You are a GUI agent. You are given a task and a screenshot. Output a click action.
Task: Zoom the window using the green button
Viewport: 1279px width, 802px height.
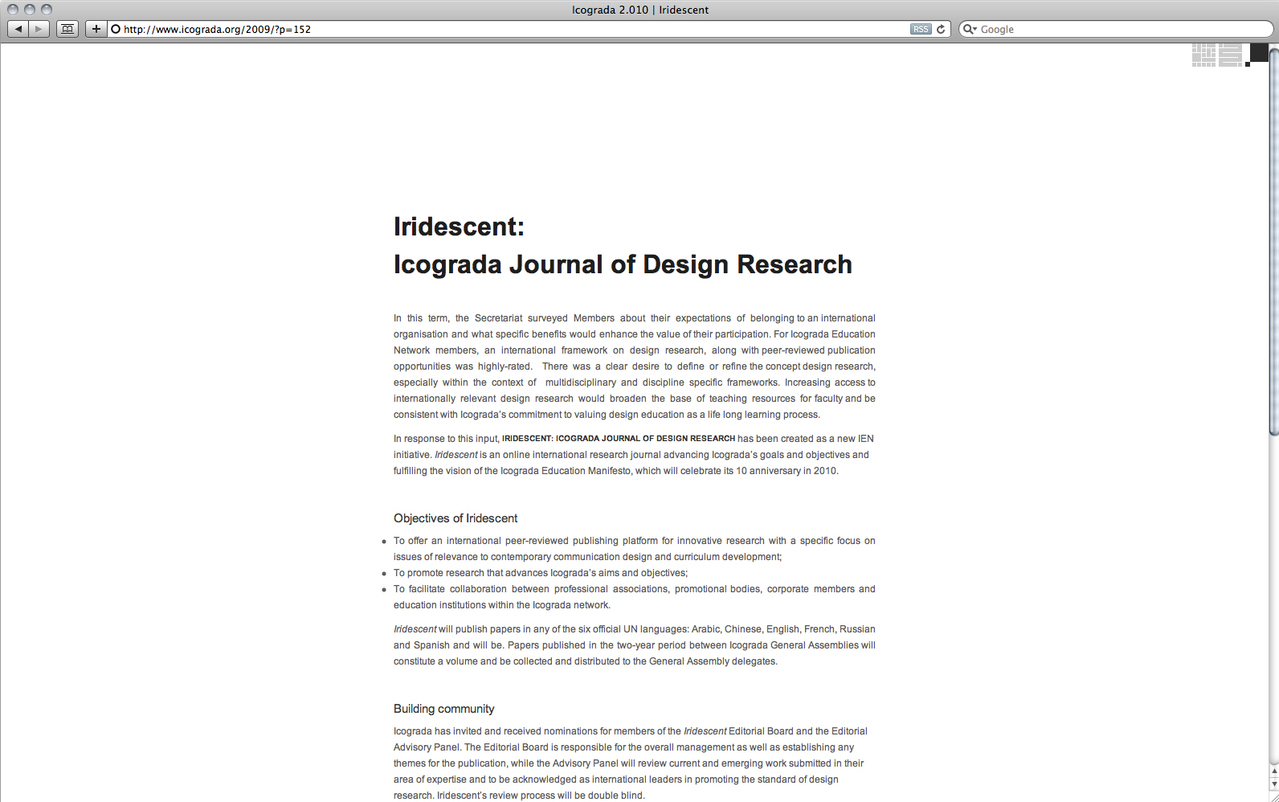click(46, 8)
